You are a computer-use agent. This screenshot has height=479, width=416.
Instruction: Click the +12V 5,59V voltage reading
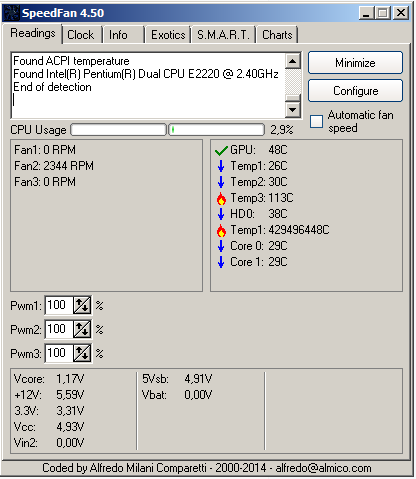click(x=49, y=395)
